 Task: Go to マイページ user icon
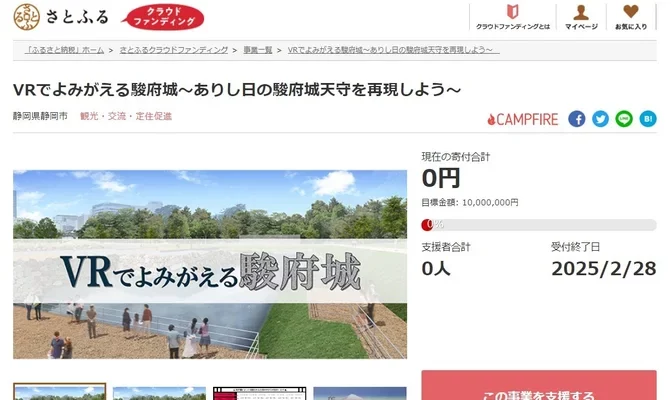click(x=581, y=18)
